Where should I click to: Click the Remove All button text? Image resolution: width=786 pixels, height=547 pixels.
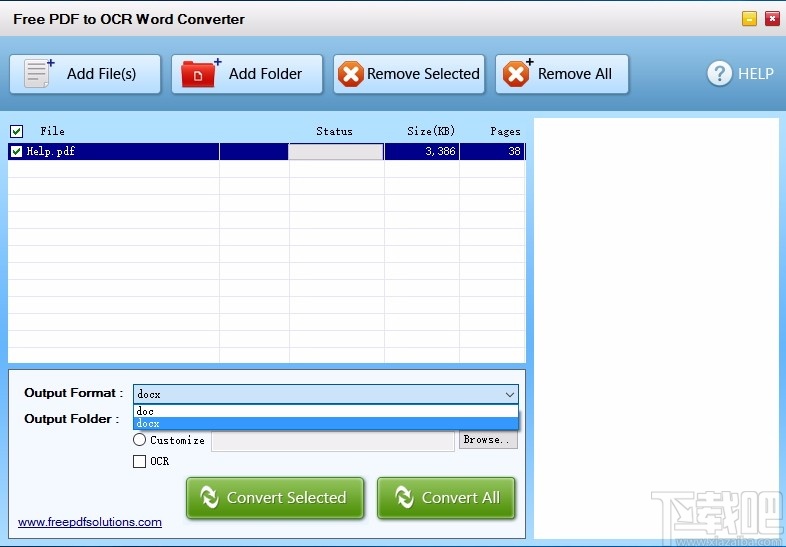pyautogui.click(x=574, y=74)
